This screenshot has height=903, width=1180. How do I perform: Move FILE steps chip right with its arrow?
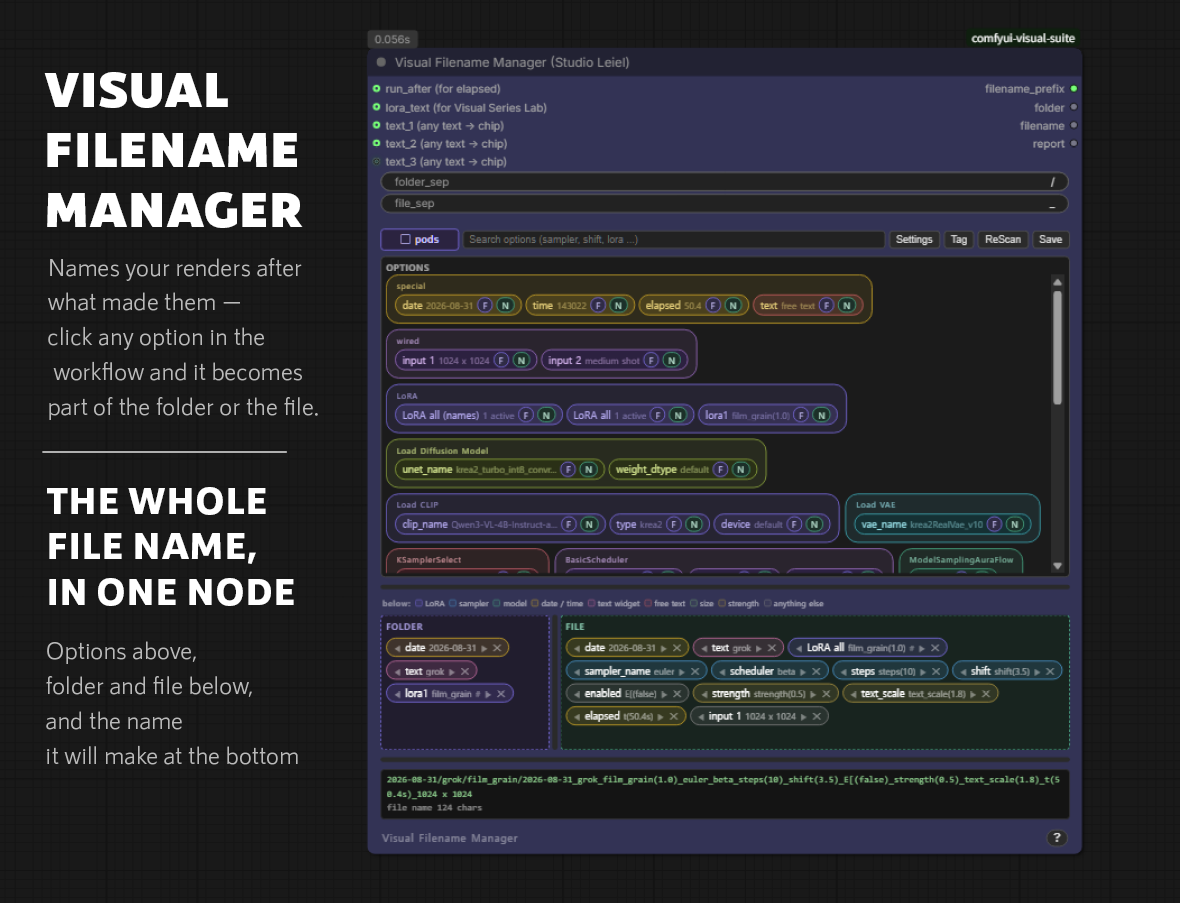click(x=923, y=671)
